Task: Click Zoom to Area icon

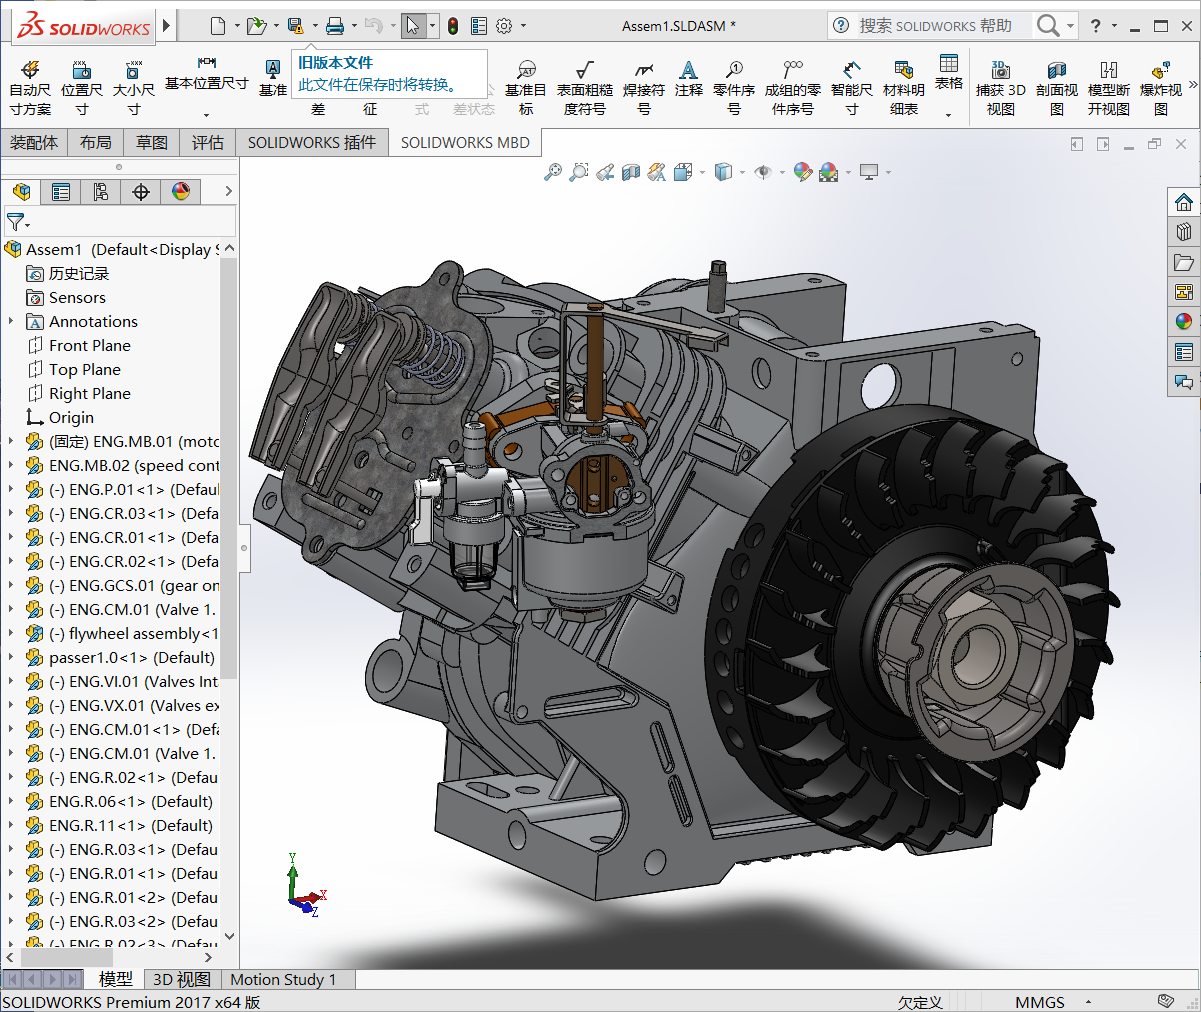Action: coord(579,172)
